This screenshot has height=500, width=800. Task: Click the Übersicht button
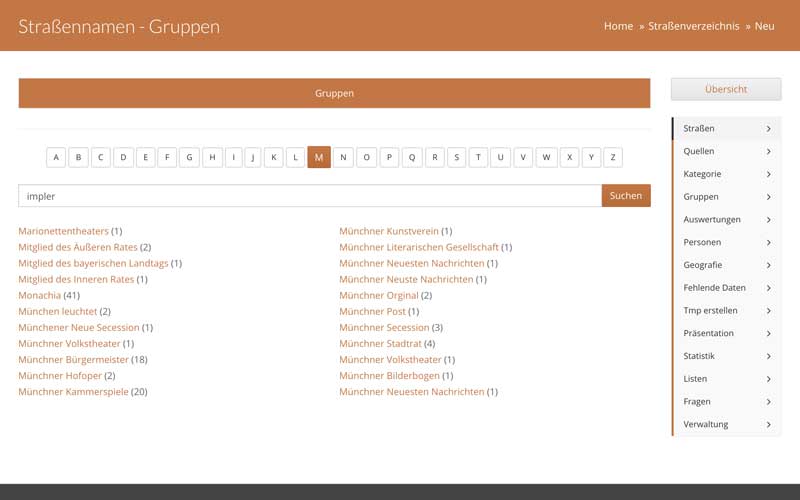(x=725, y=89)
